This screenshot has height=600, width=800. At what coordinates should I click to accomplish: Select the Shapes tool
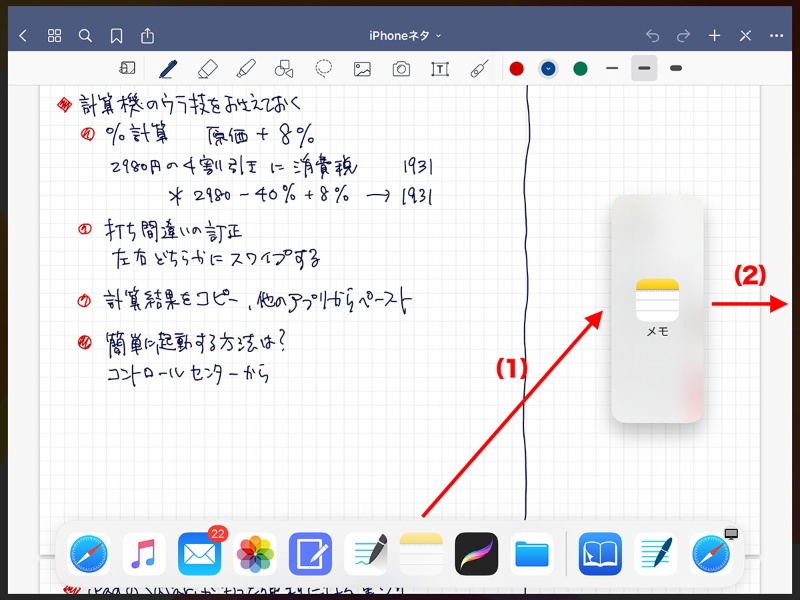coord(284,69)
